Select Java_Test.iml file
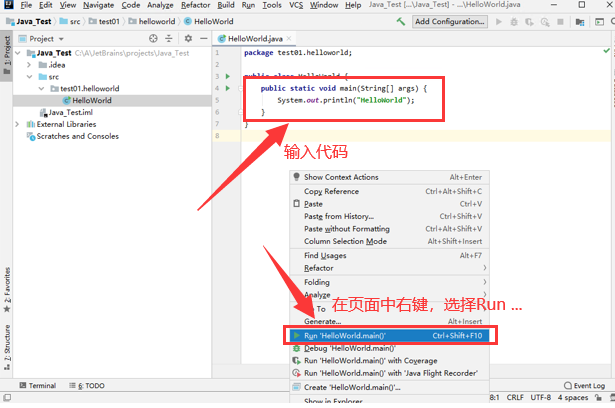Screen dimensions: 615x408 pos(67,112)
